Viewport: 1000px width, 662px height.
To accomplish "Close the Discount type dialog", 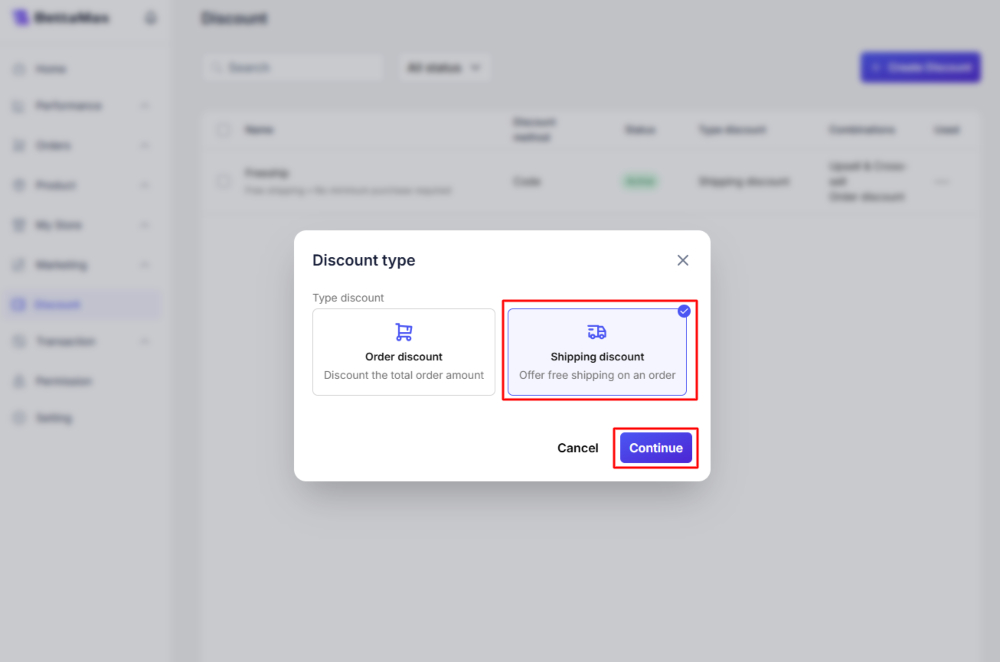I will point(683,260).
